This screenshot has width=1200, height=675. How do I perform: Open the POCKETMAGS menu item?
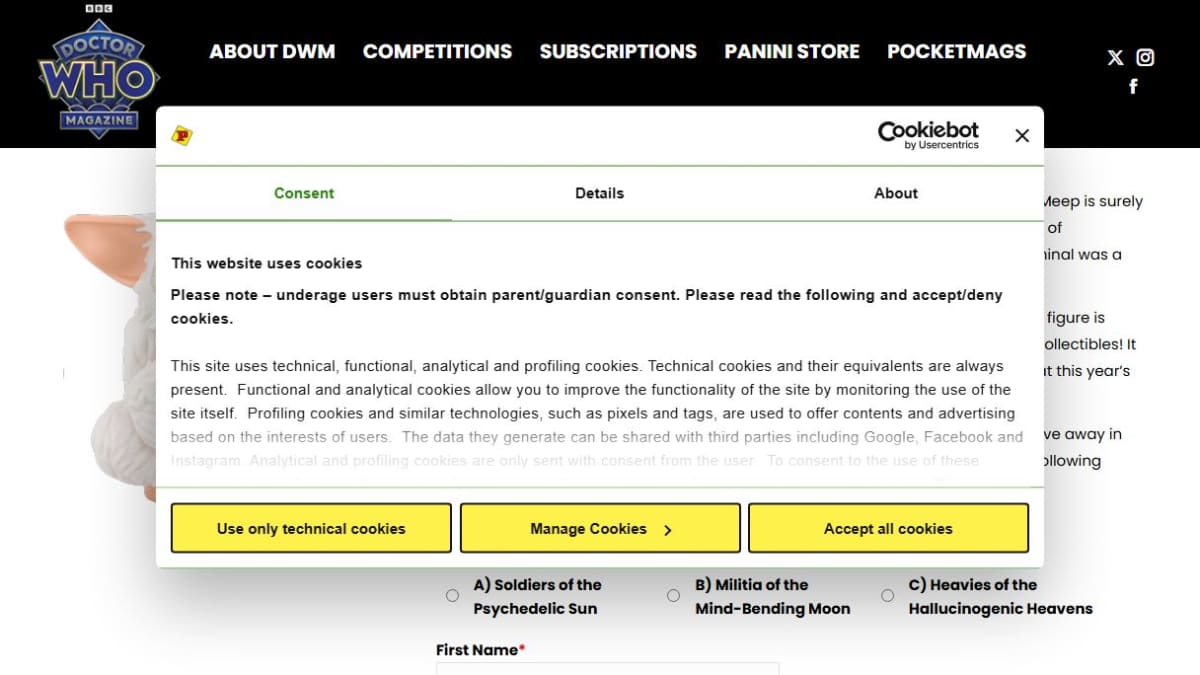click(x=956, y=51)
